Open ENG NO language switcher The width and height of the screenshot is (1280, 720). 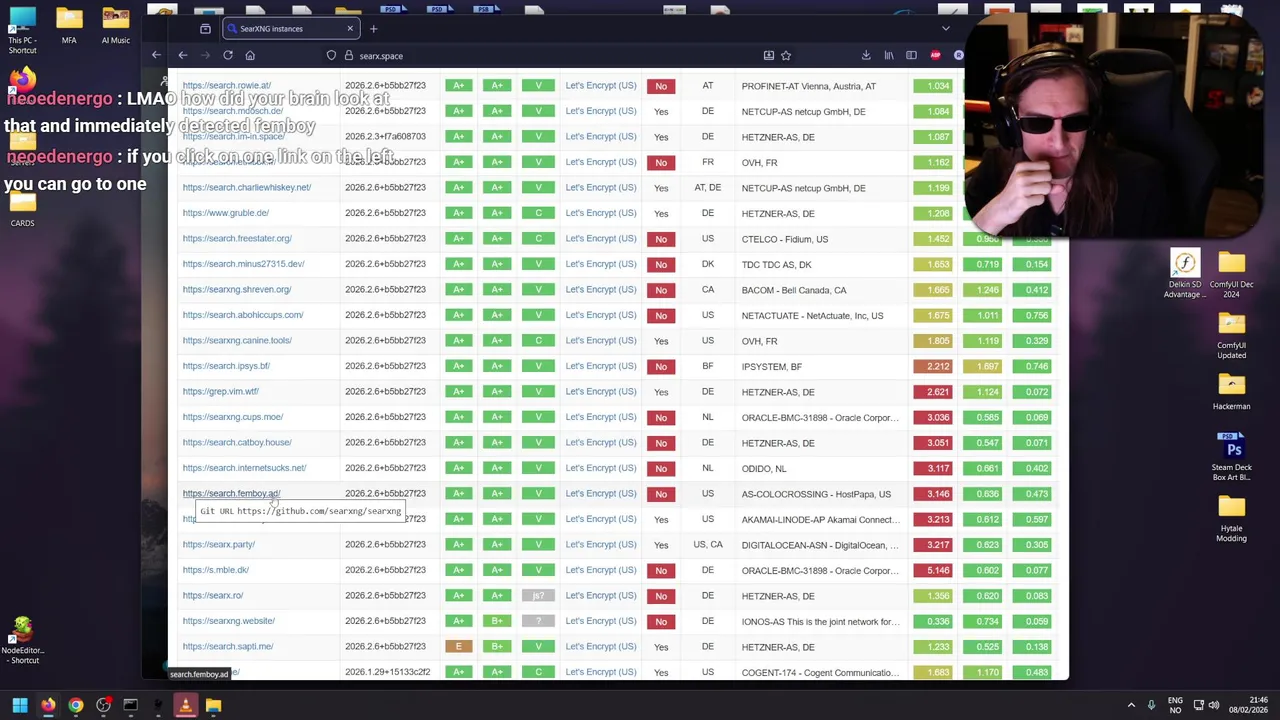[1175, 705]
